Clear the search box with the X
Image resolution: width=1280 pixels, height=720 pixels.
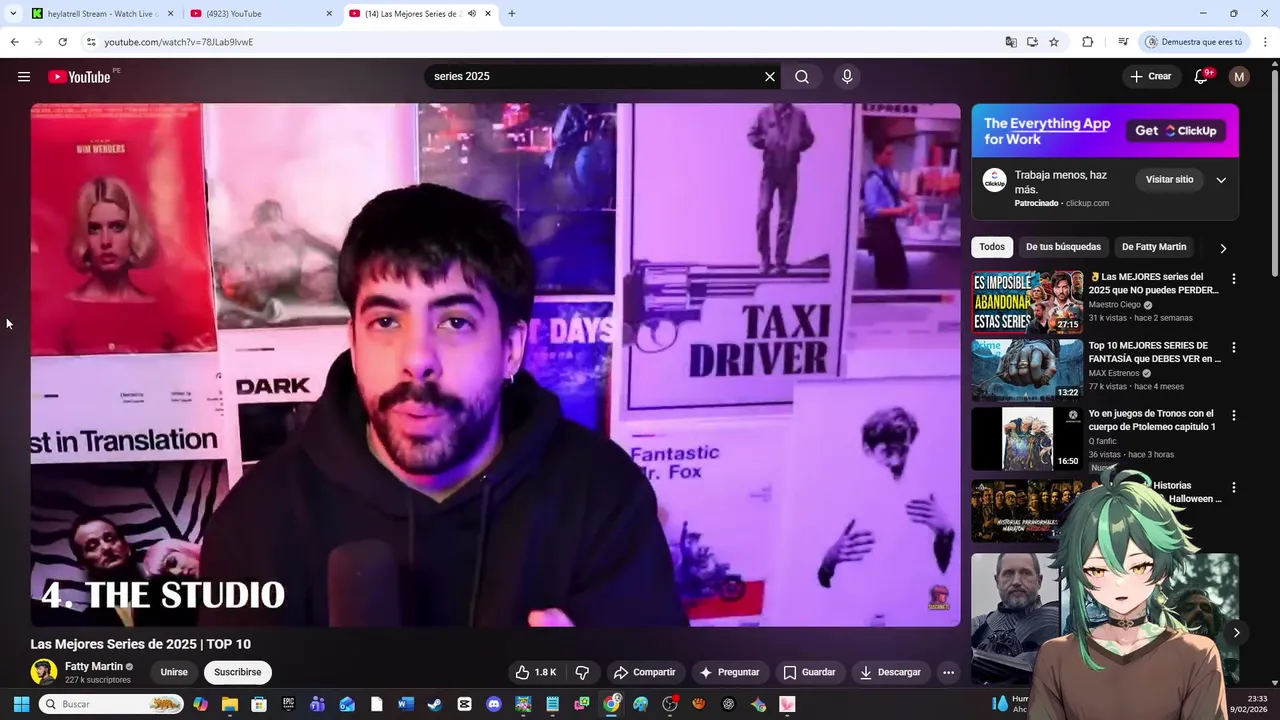tap(770, 77)
